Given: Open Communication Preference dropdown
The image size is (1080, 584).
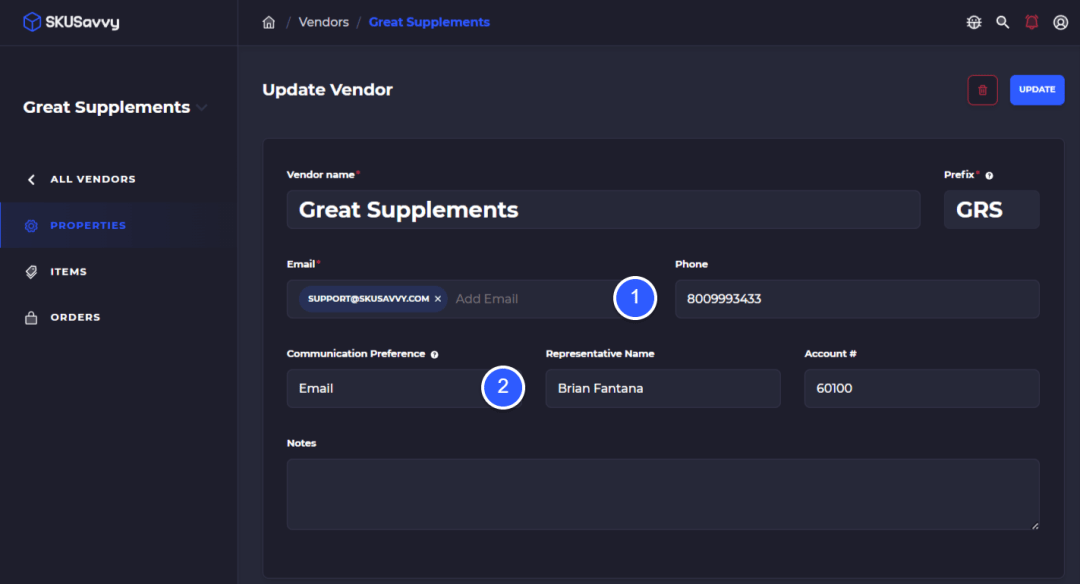Looking at the screenshot, I should (x=405, y=388).
